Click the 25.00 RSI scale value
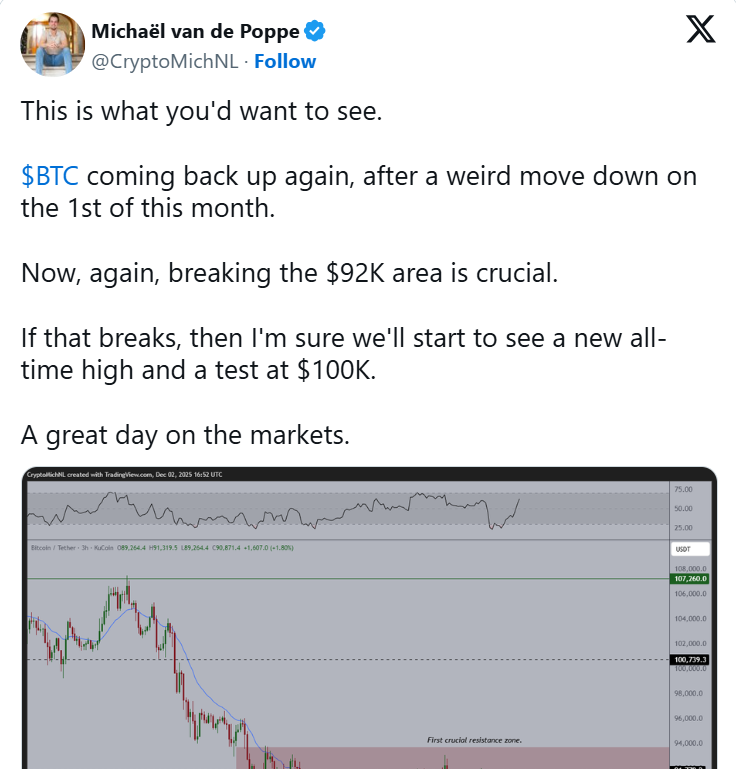736x769 pixels. (x=684, y=526)
